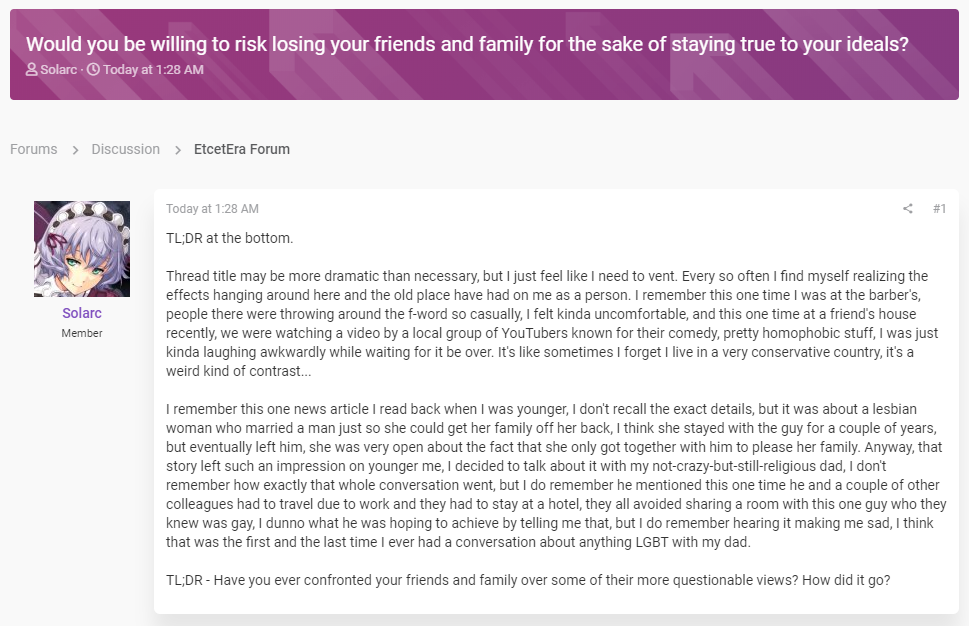Navigate to the Discussion breadcrumb
Screen dimensions: 969x626
click(x=125, y=149)
